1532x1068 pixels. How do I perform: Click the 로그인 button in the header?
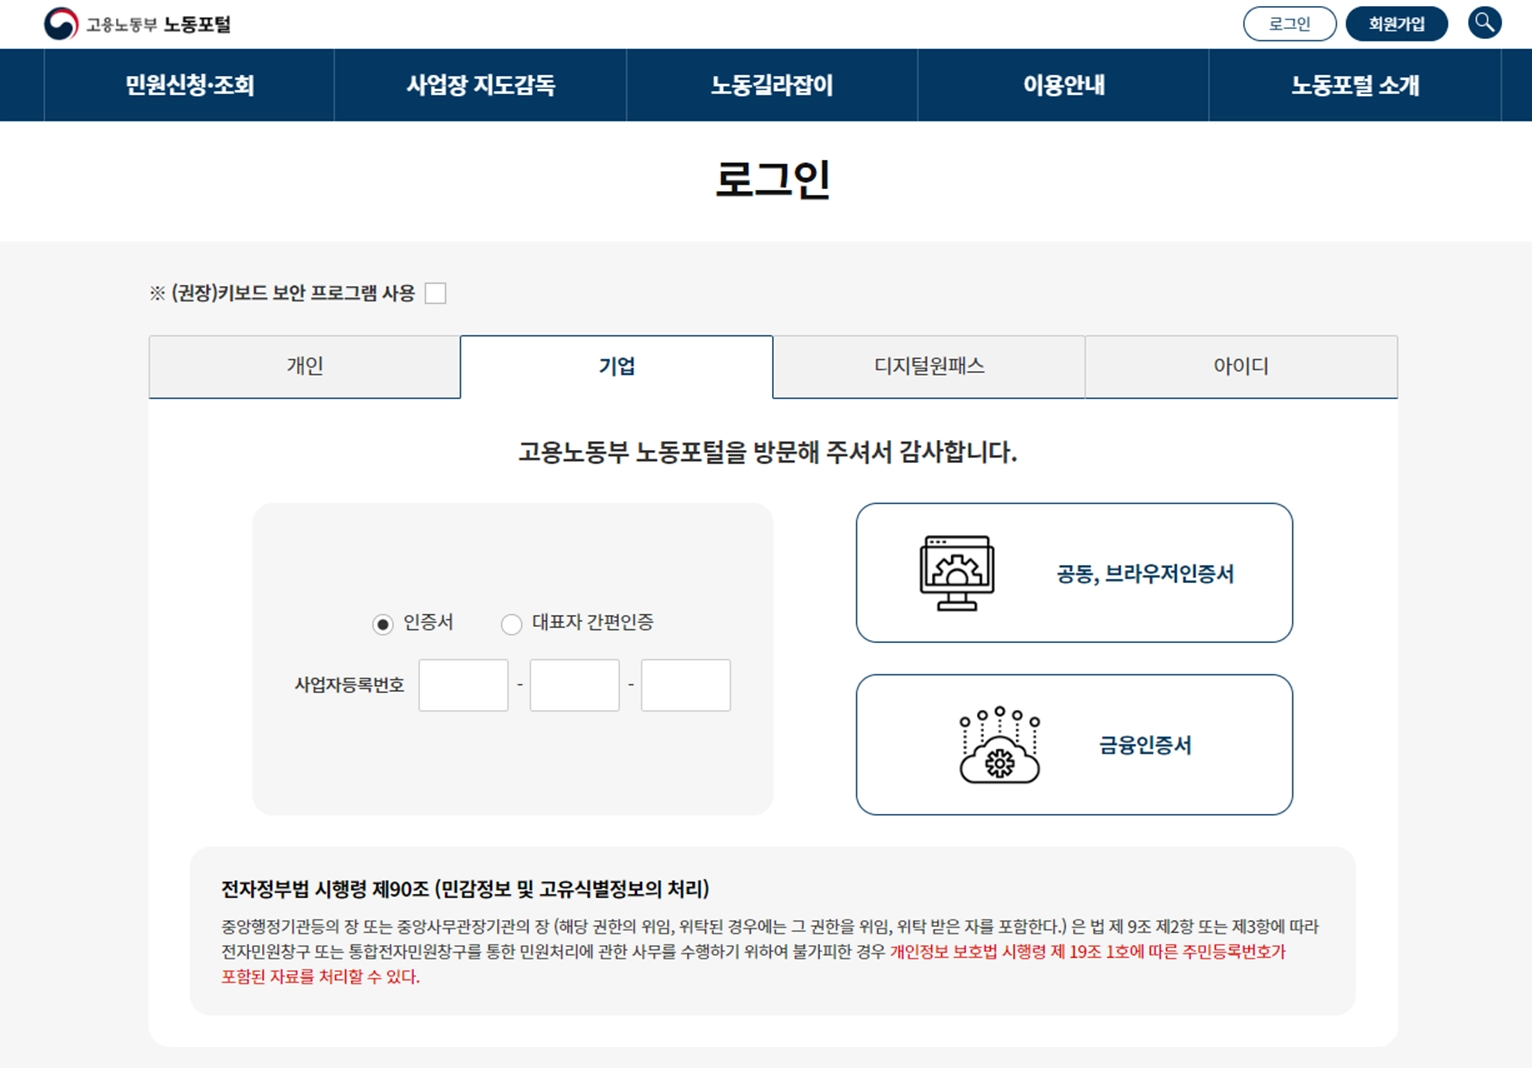(1290, 24)
